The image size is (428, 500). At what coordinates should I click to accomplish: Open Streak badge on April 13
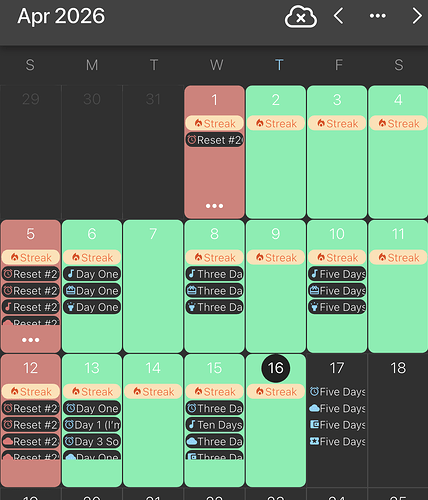click(x=92, y=391)
